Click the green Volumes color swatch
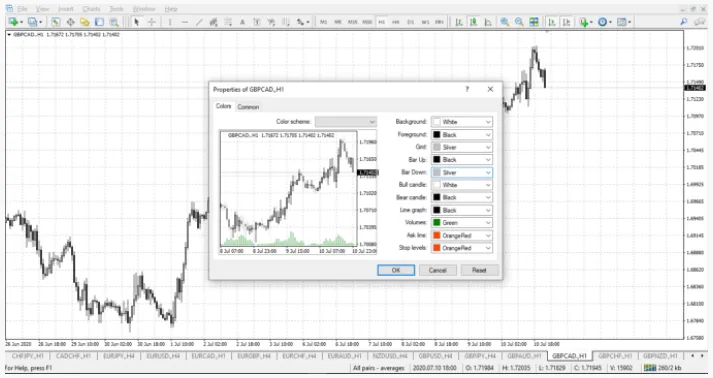Image resolution: width=713 pixels, height=378 pixels. point(437,223)
